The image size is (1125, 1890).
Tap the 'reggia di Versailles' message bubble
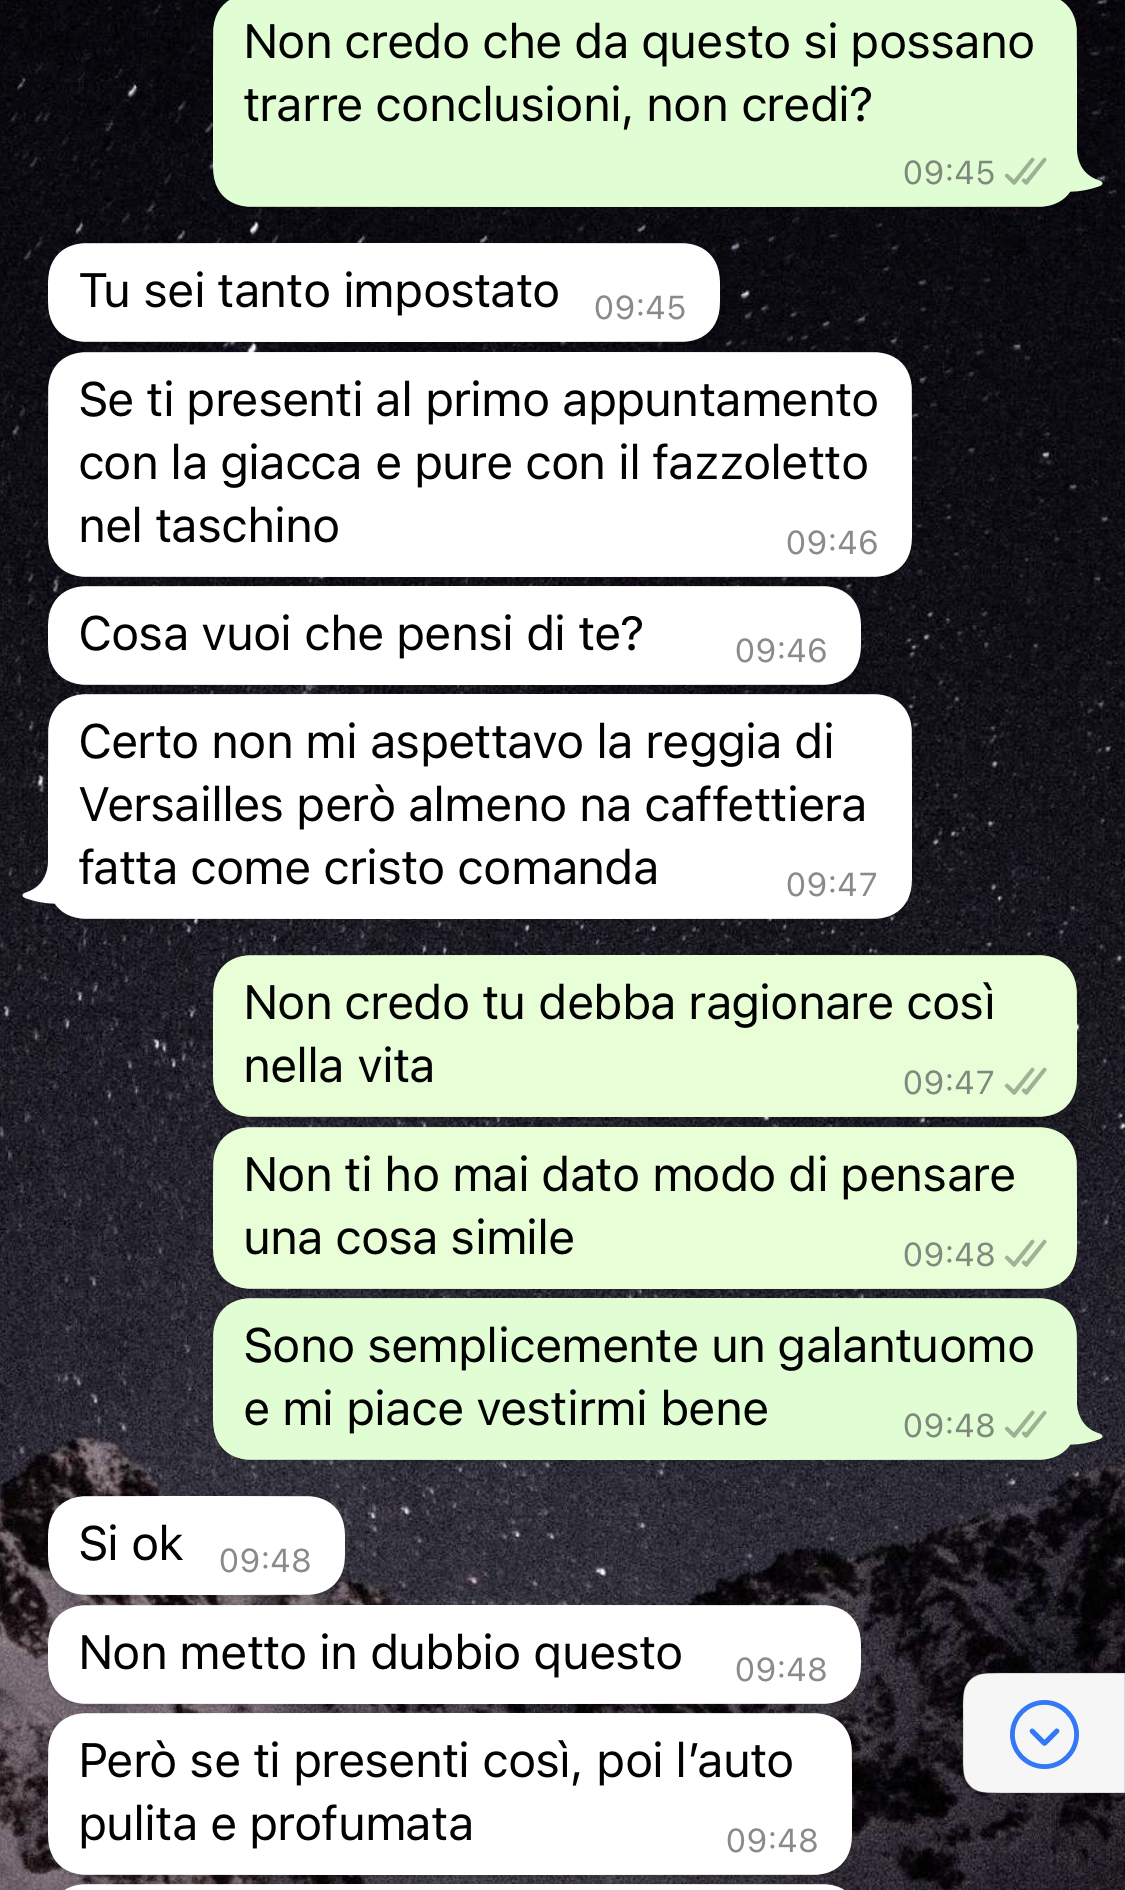click(480, 806)
